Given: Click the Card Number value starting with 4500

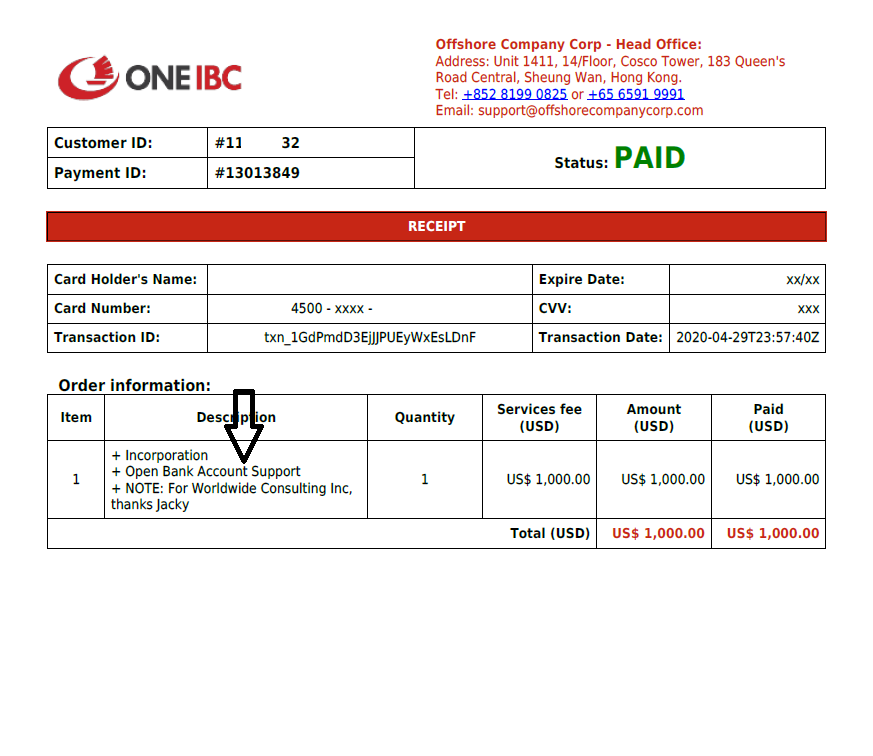Looking at the screenshot, I should (x=331, y=309).
